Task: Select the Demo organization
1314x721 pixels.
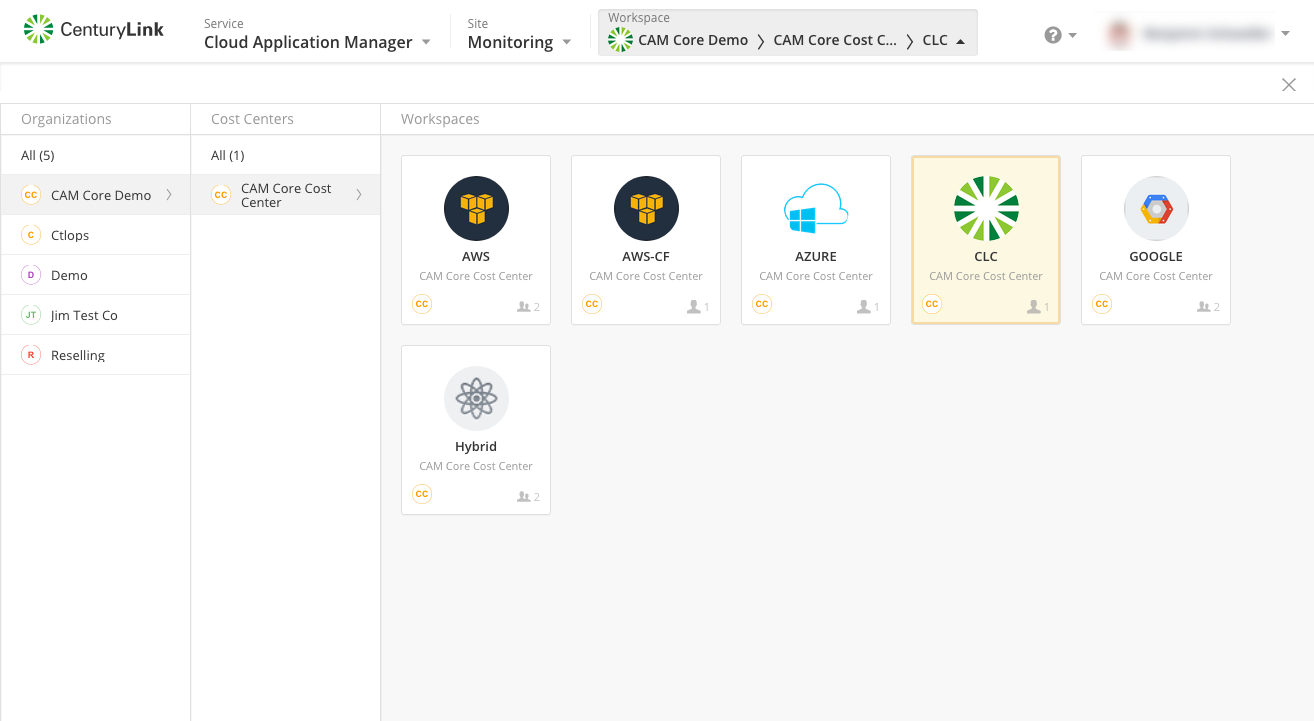Action: (x=95, y=275)
